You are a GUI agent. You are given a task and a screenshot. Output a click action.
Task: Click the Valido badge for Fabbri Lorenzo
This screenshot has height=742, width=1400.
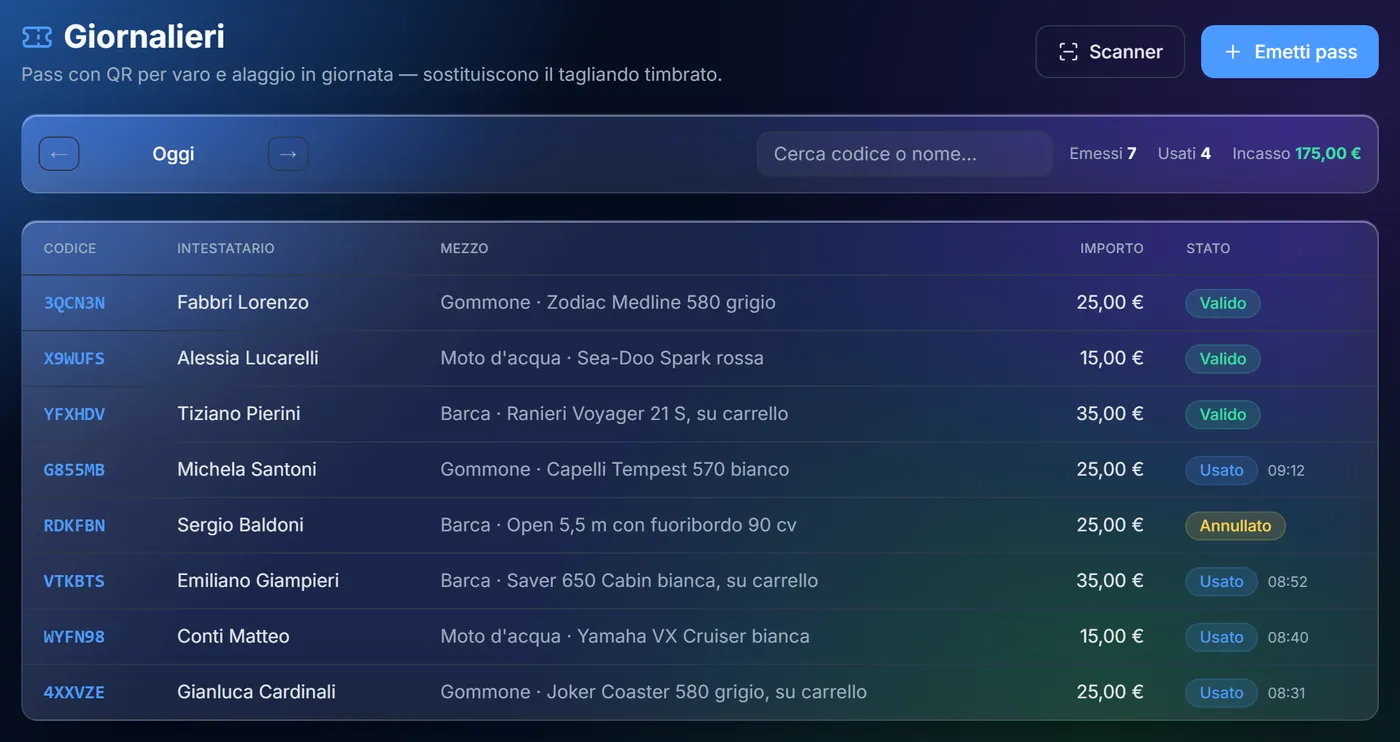pyautogui.click(x=1223, y=303)
